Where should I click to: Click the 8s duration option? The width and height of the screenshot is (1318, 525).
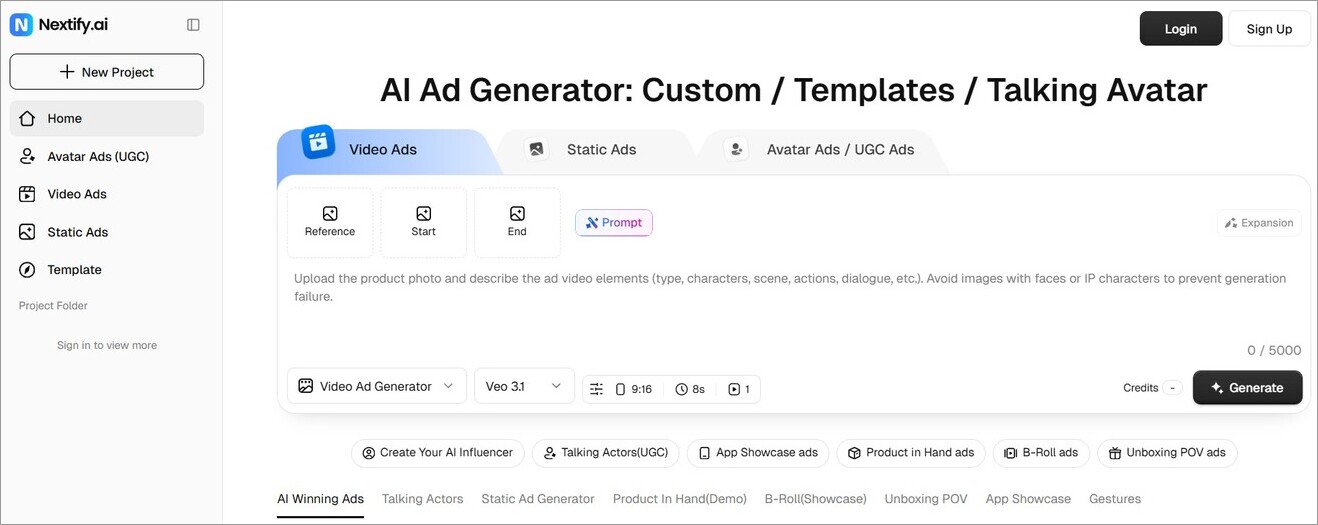[x=690, y=389]
